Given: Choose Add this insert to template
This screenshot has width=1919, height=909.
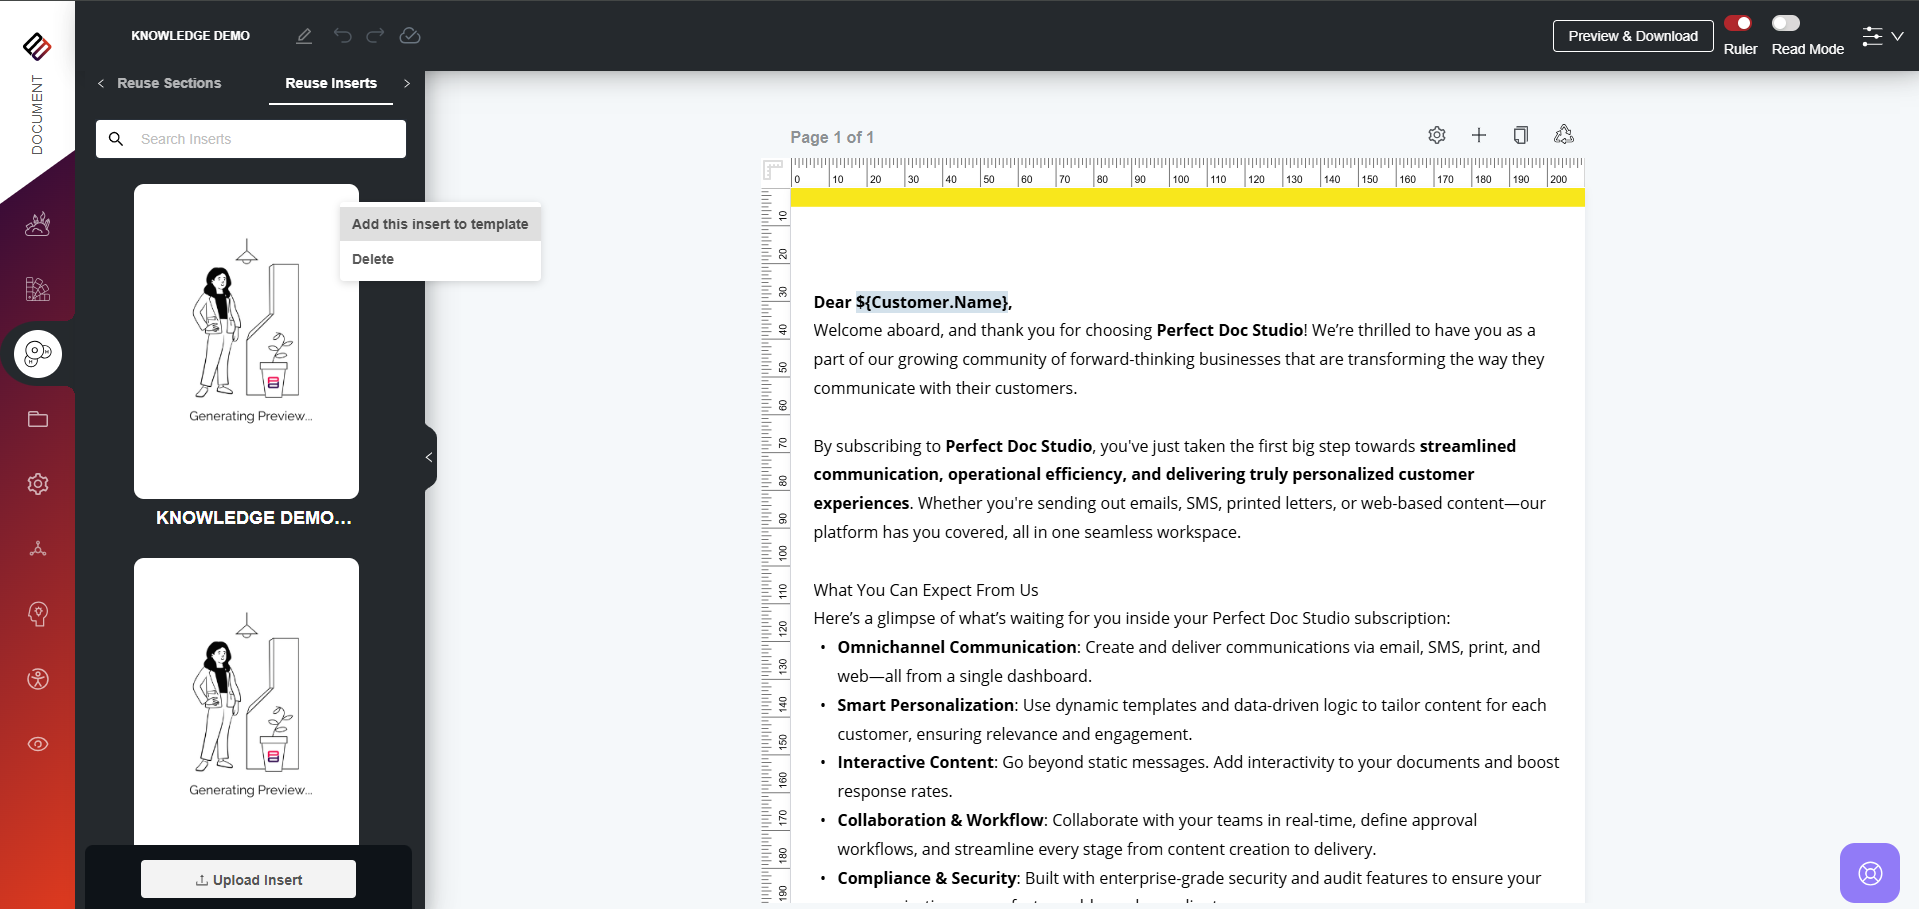Looking at the screenshot, I should click(440, 224).
